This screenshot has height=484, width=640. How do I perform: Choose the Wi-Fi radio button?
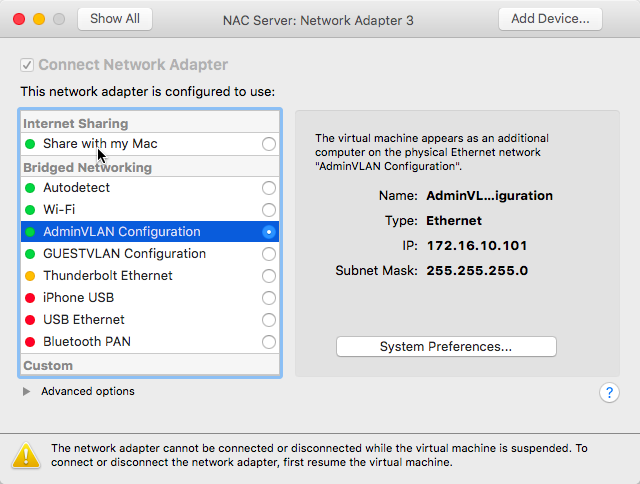(269, 210)
